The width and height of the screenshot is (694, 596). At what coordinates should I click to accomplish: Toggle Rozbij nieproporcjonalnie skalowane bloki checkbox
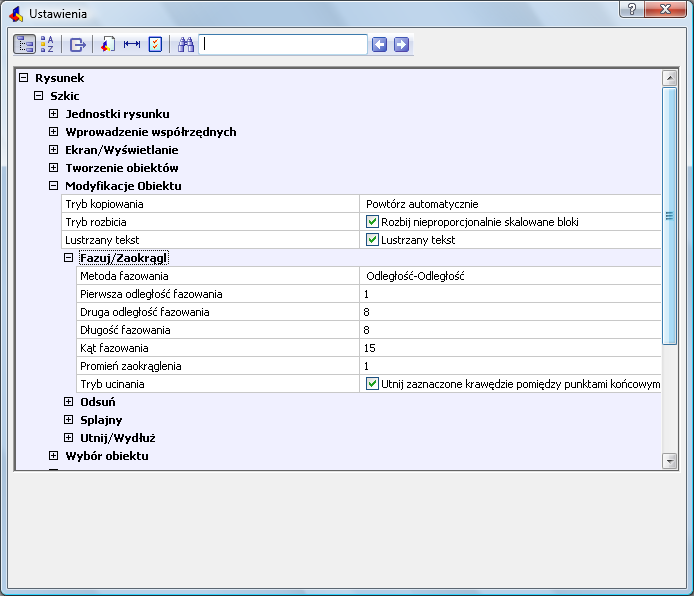[x=372, y=222]
